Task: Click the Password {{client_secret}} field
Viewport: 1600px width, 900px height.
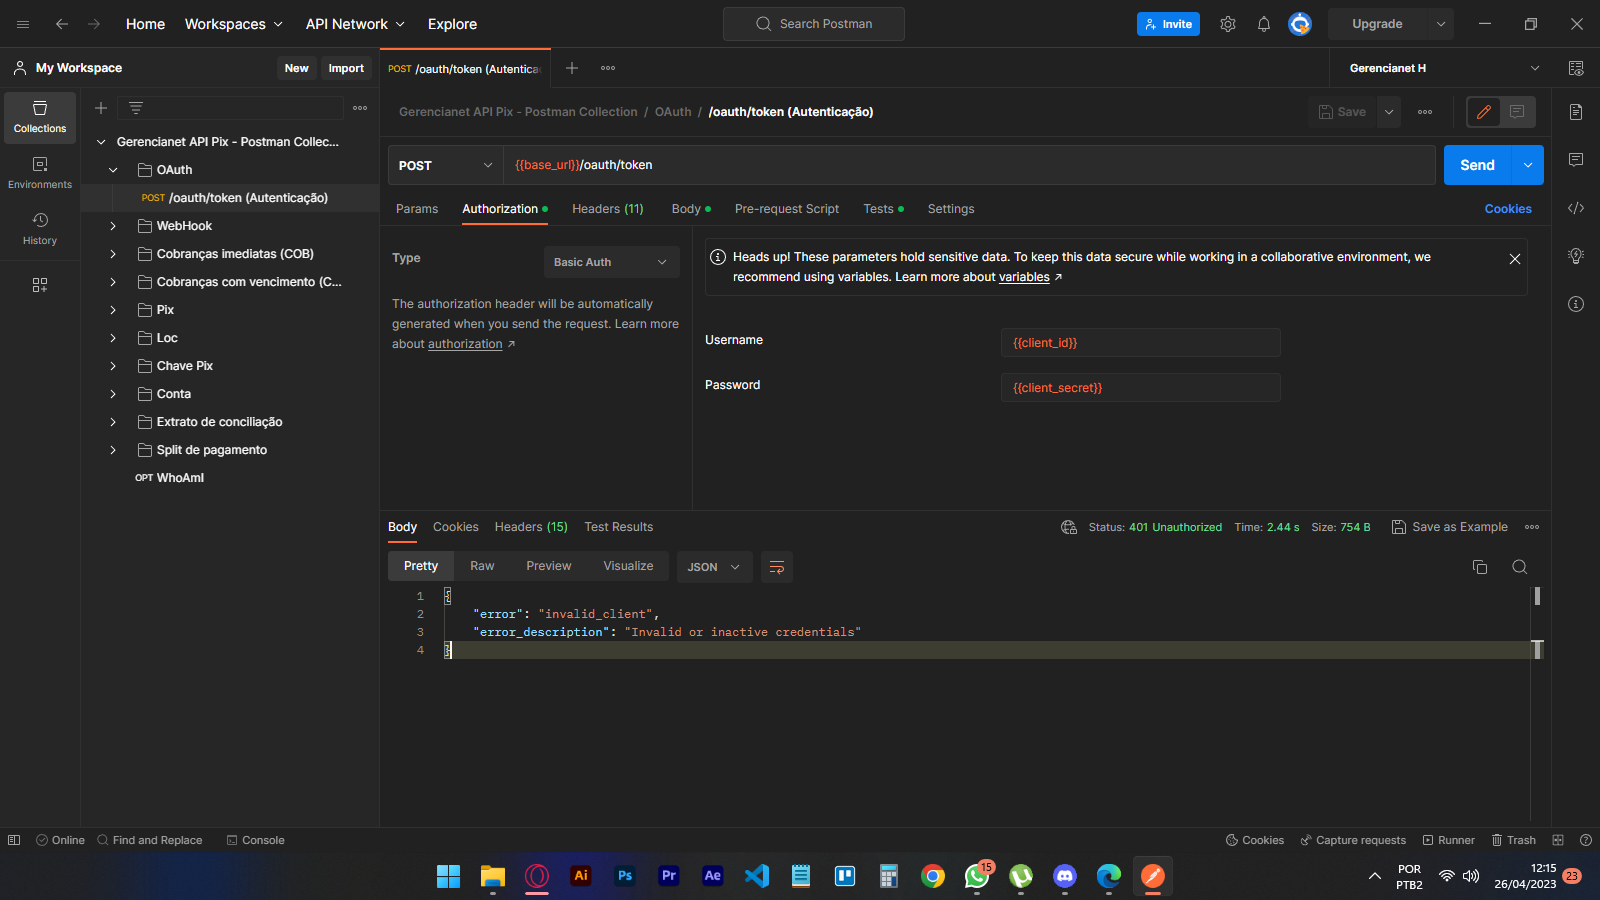Action: pos(1140,388)
